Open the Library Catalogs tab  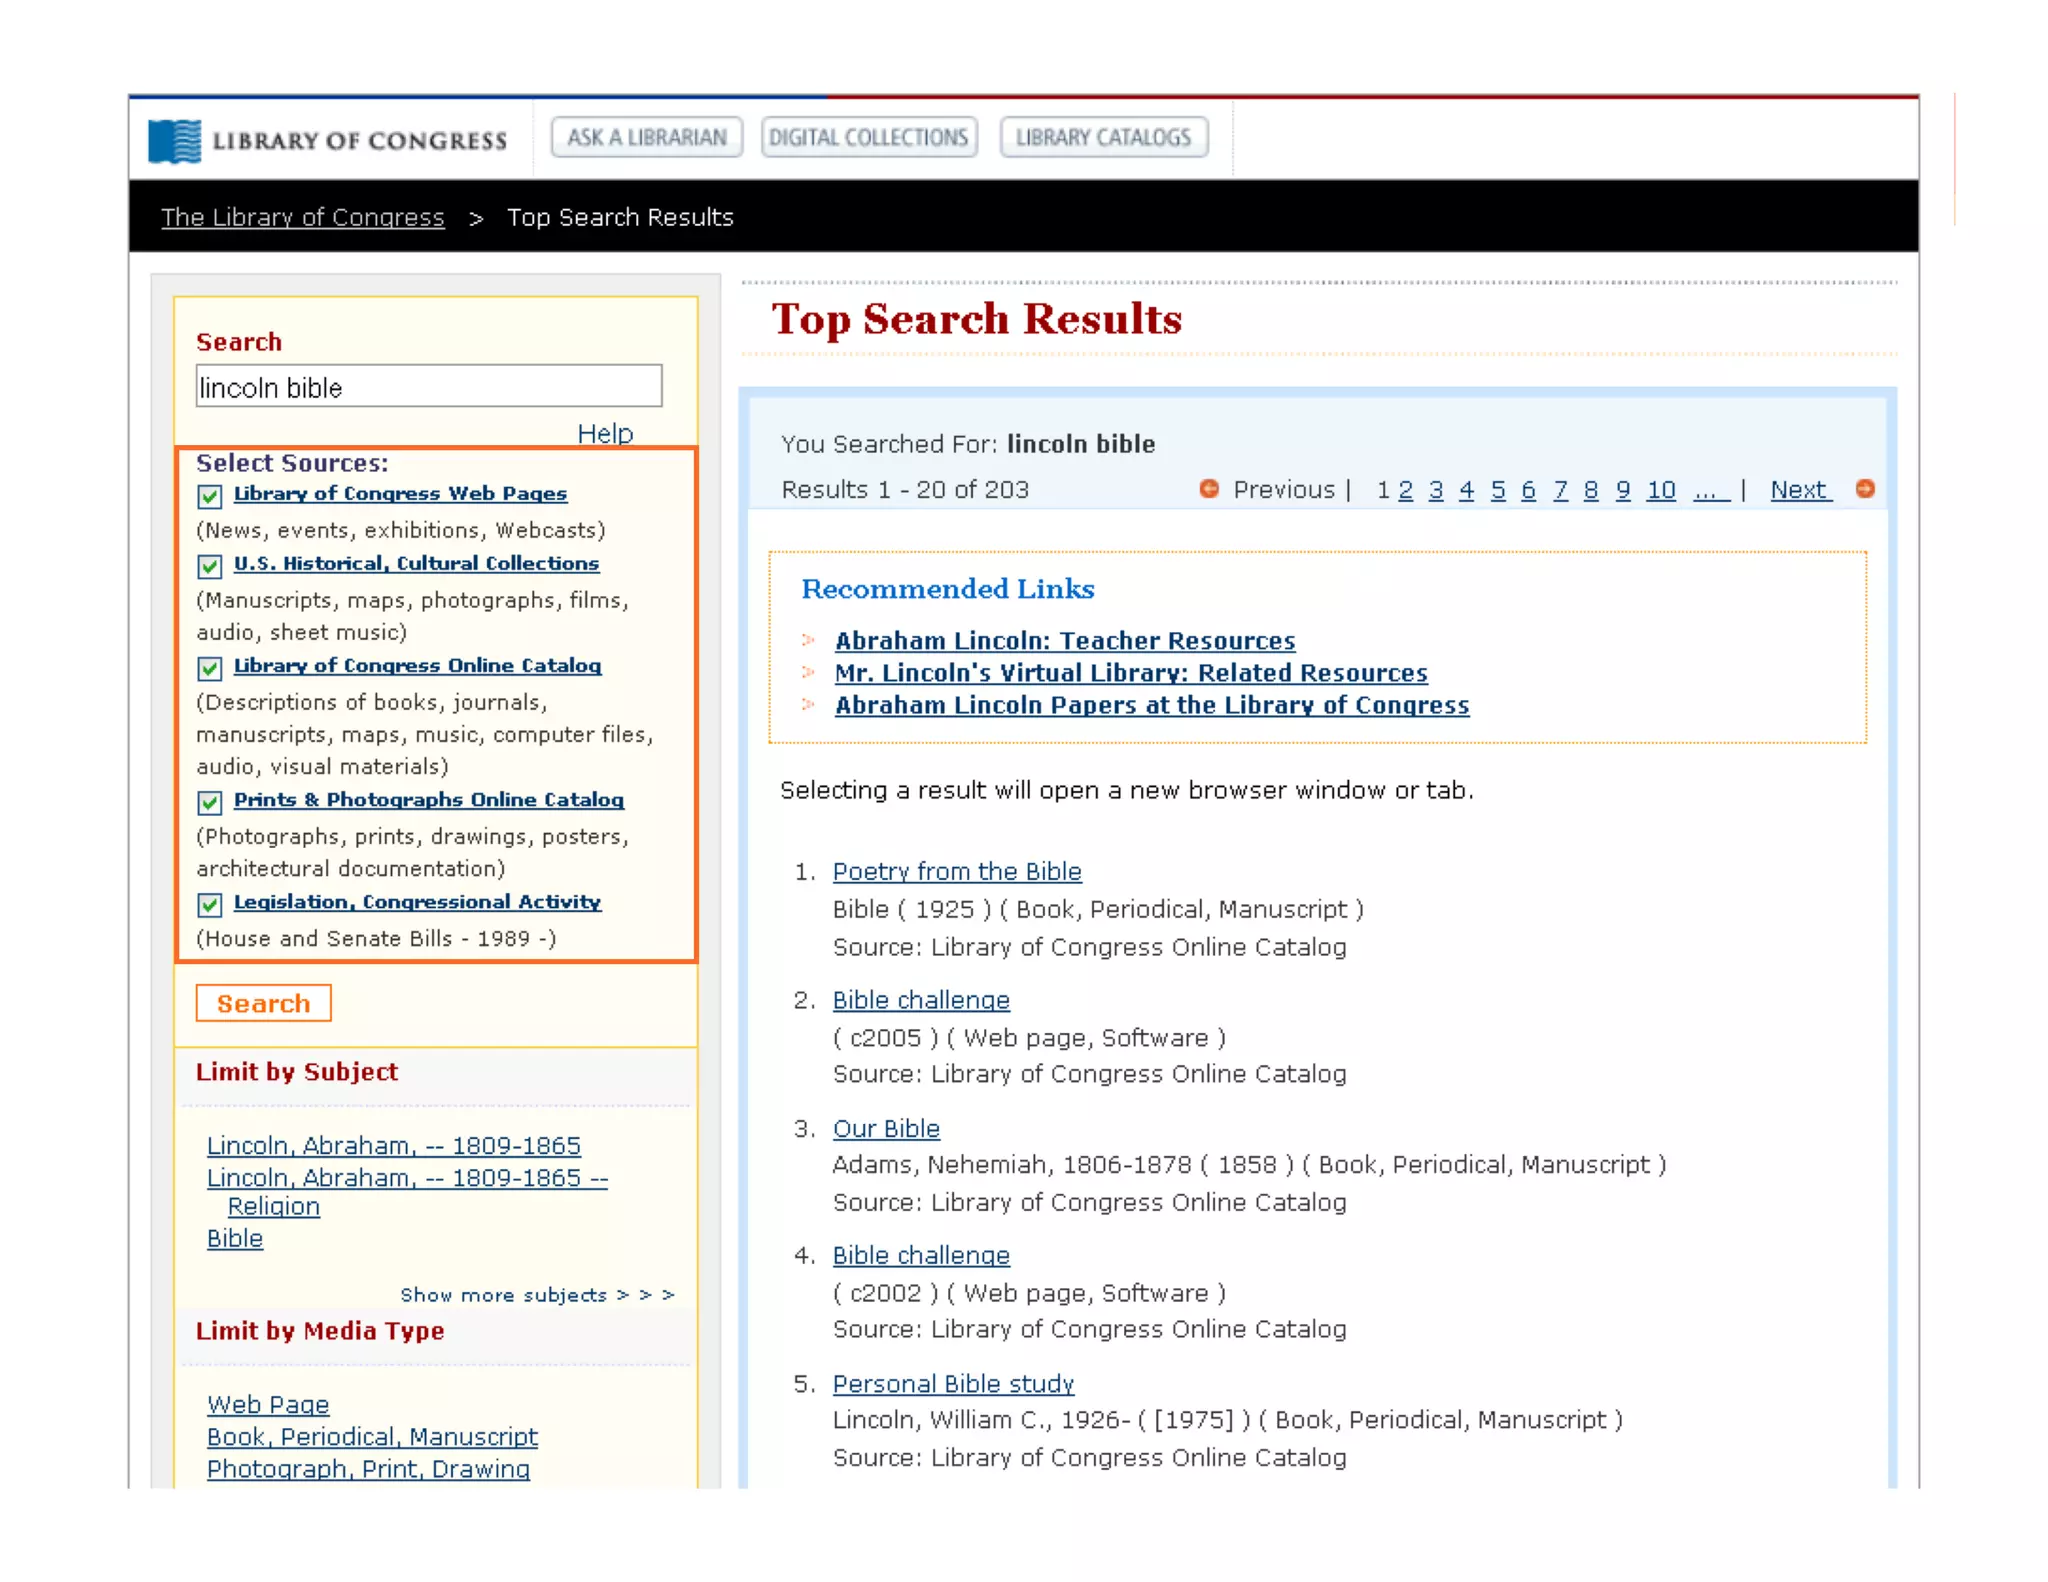tap(1103, 138)
